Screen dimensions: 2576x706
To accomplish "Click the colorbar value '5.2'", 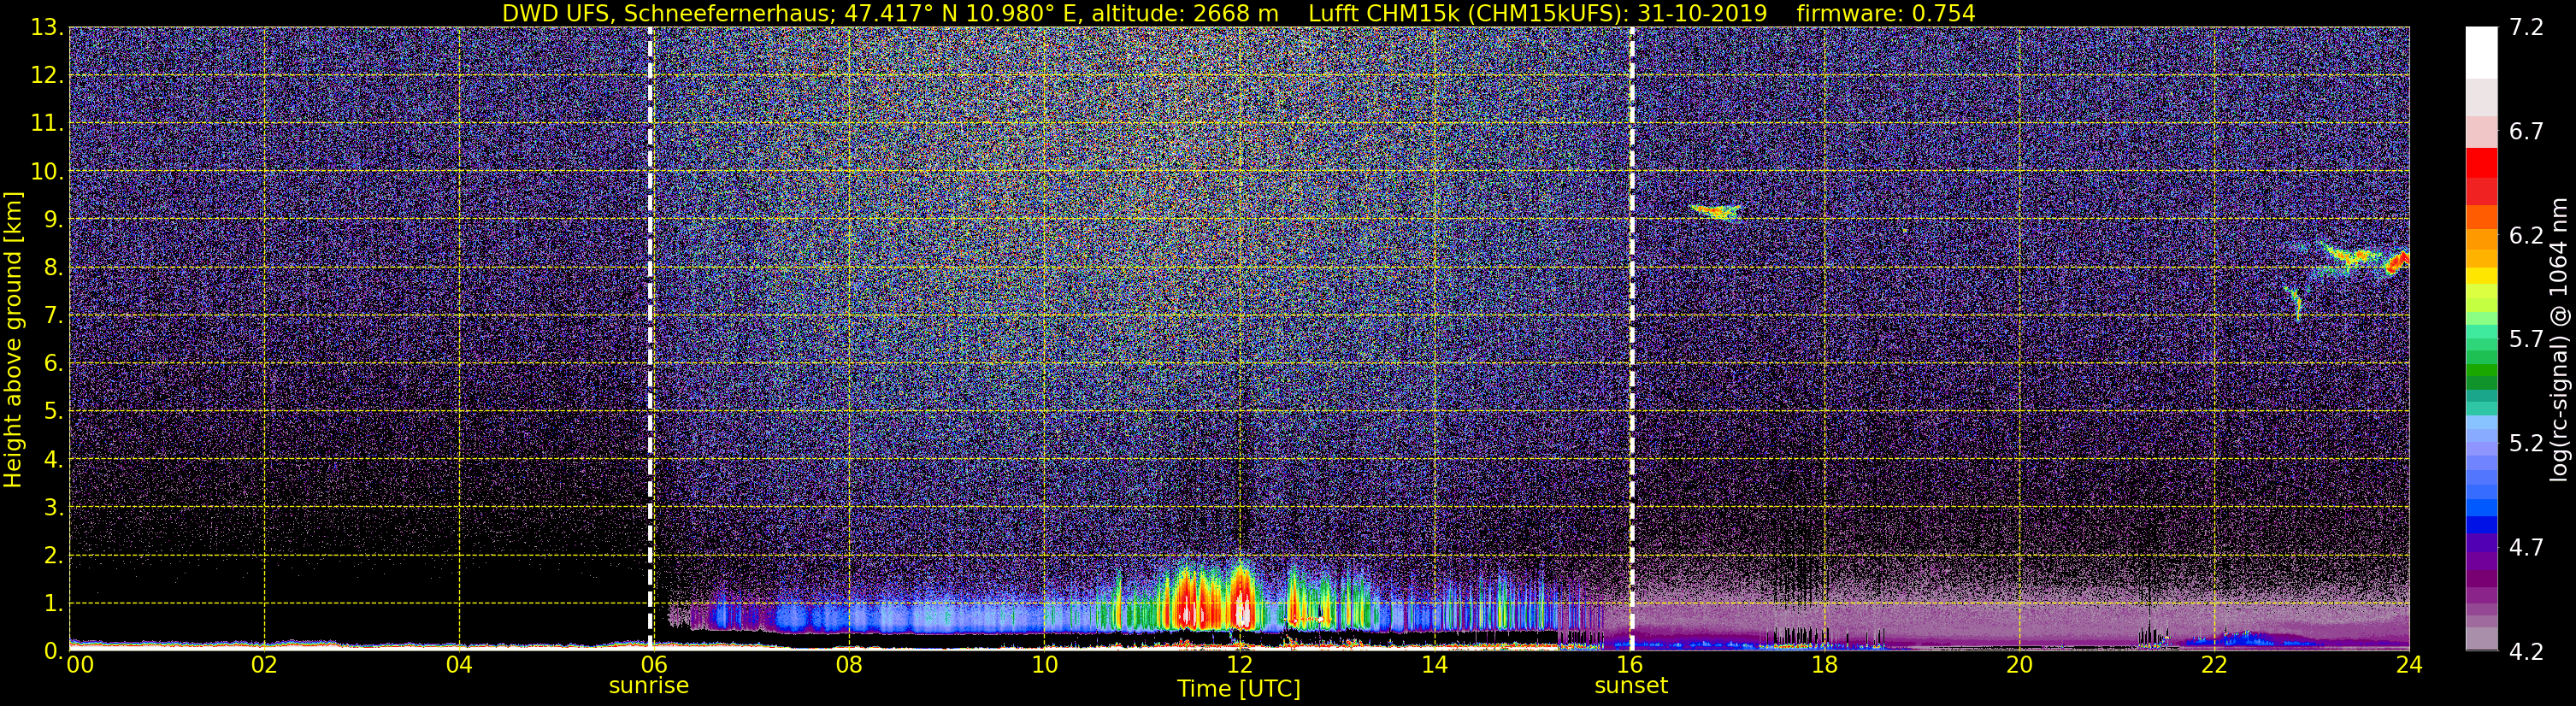I will click(x=2526, y=444).
